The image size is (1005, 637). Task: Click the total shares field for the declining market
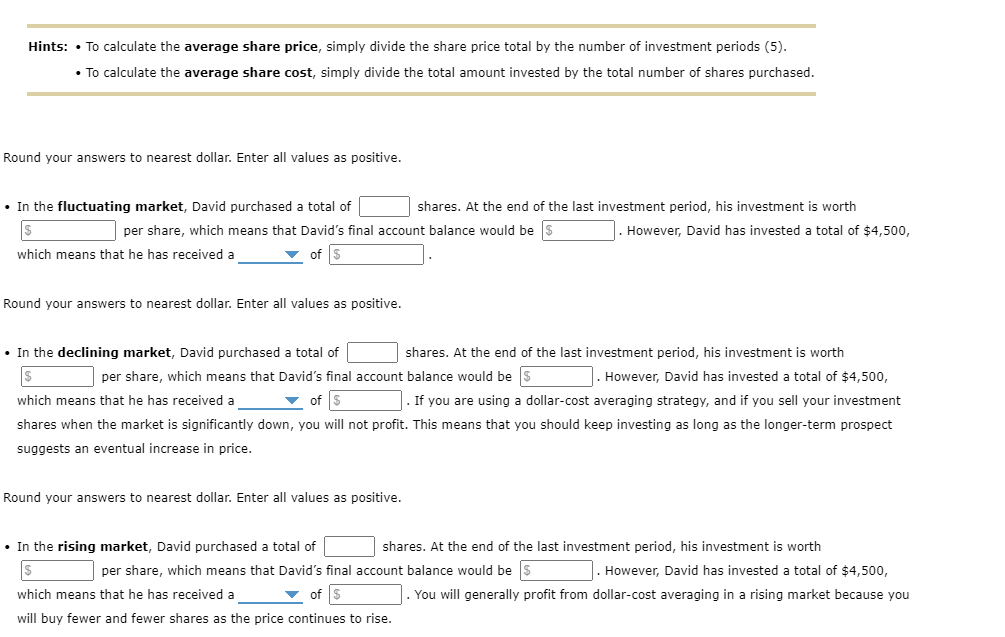372,352
